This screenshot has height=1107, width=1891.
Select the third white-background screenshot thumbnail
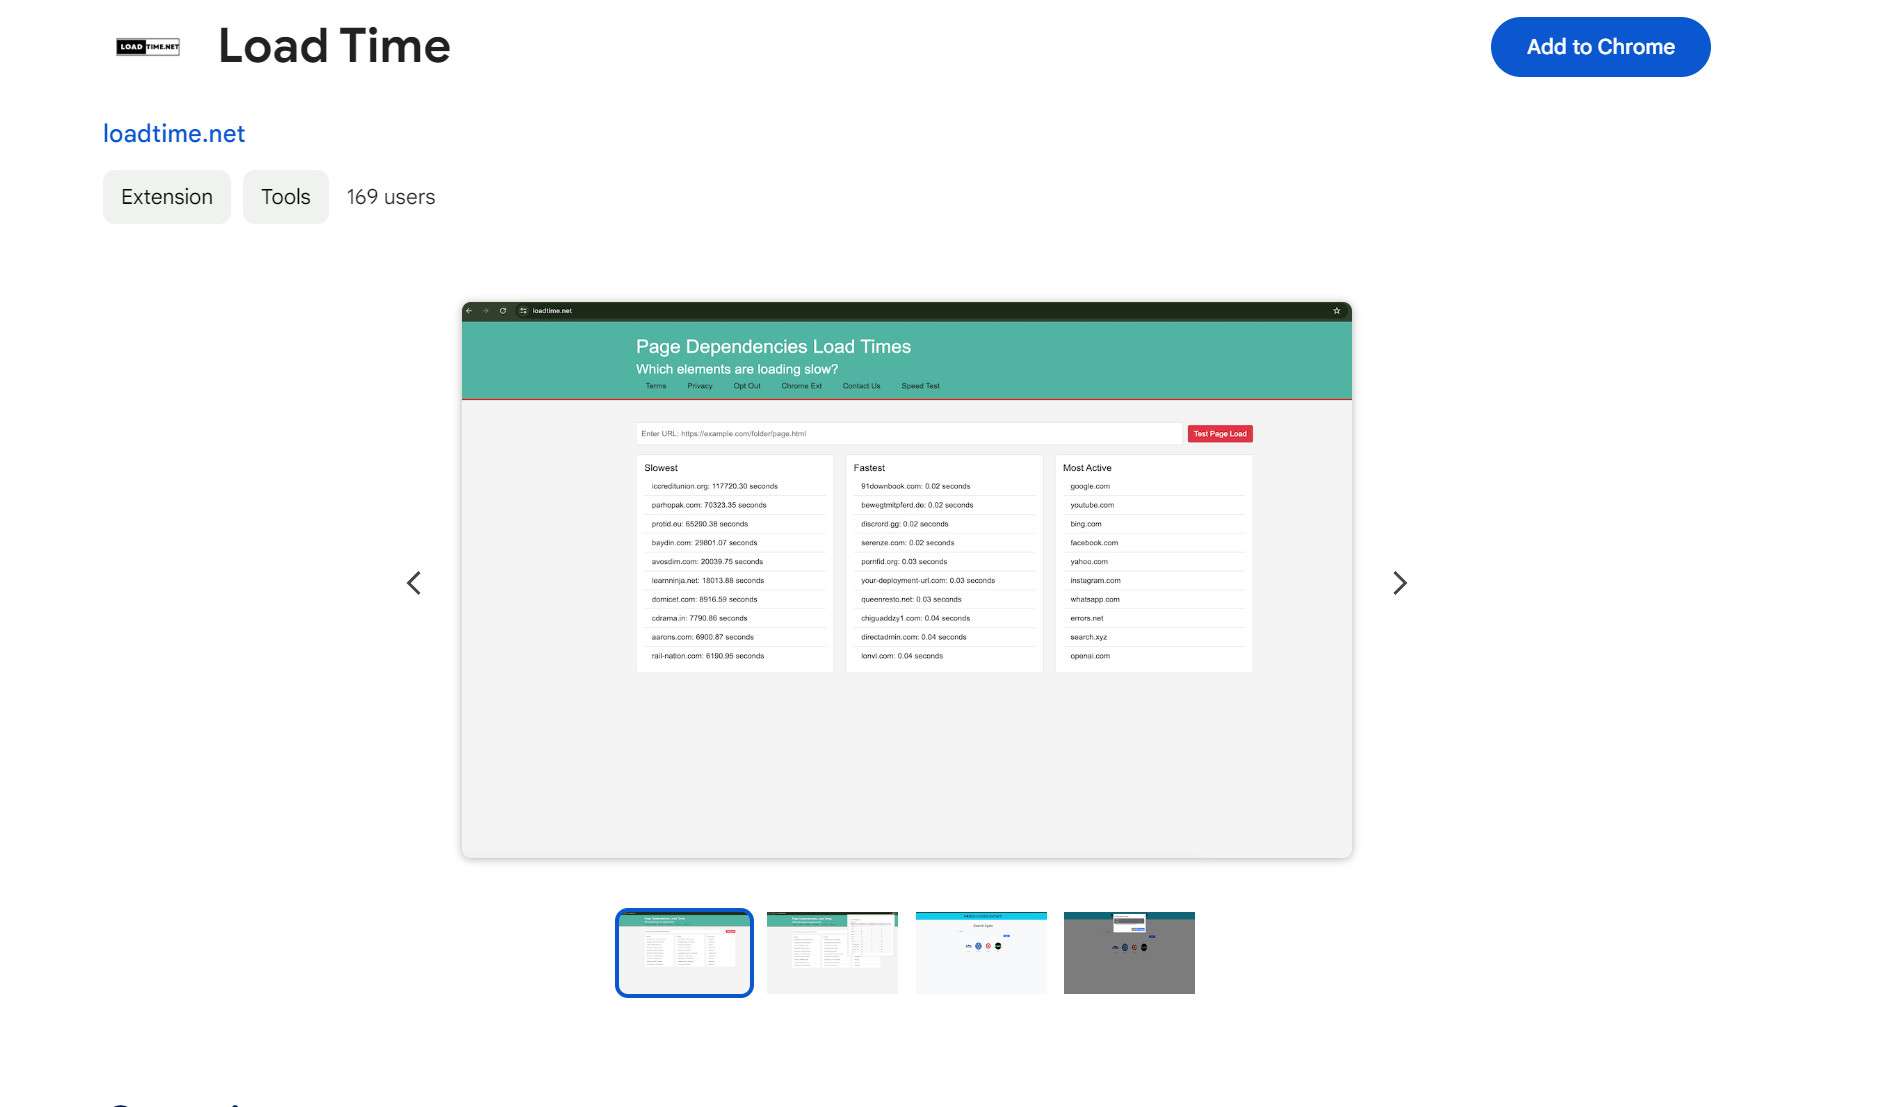click(981, 953)
